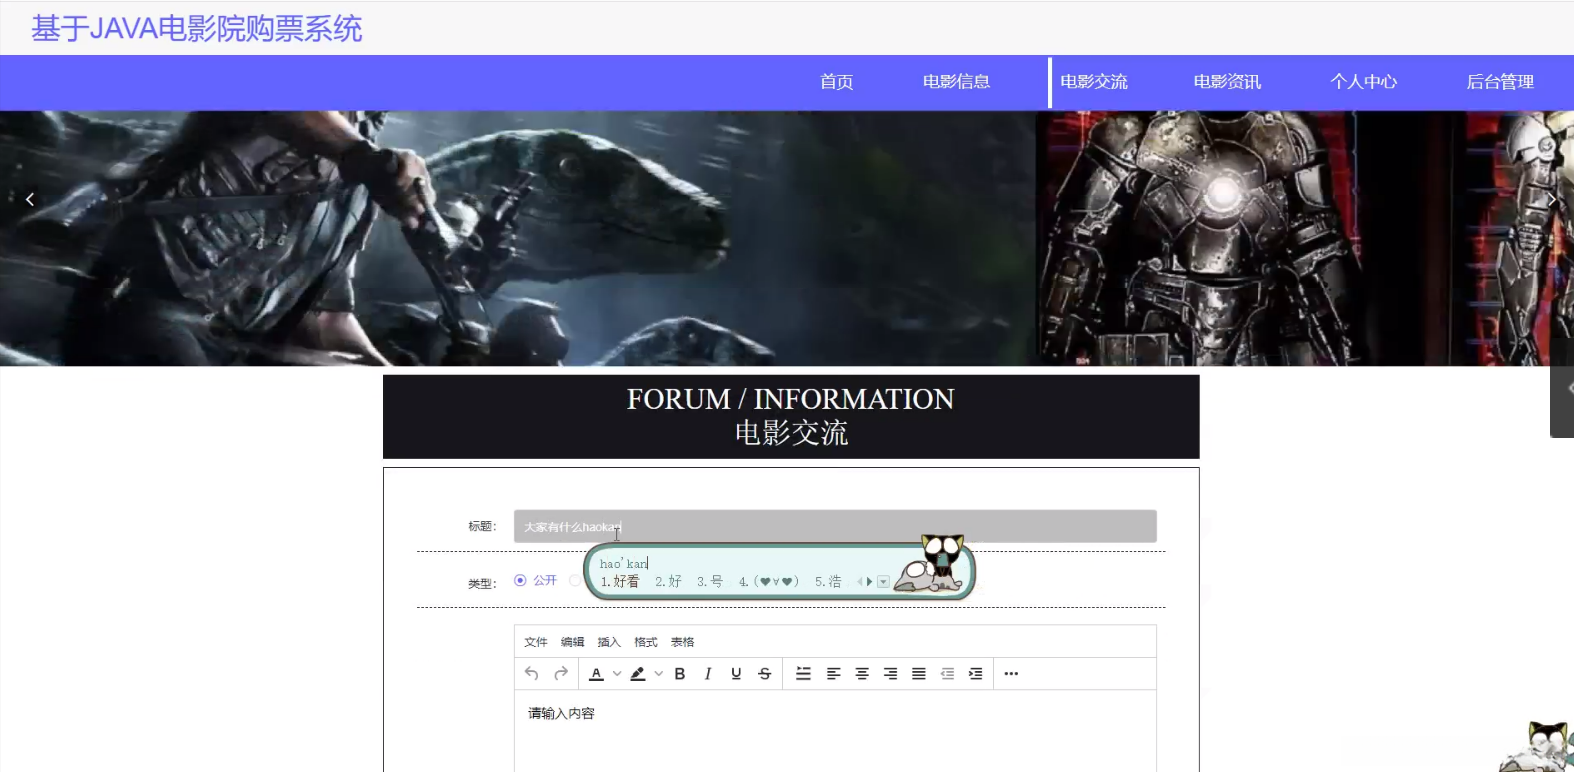Justify the text alignment

coord(919,674)
